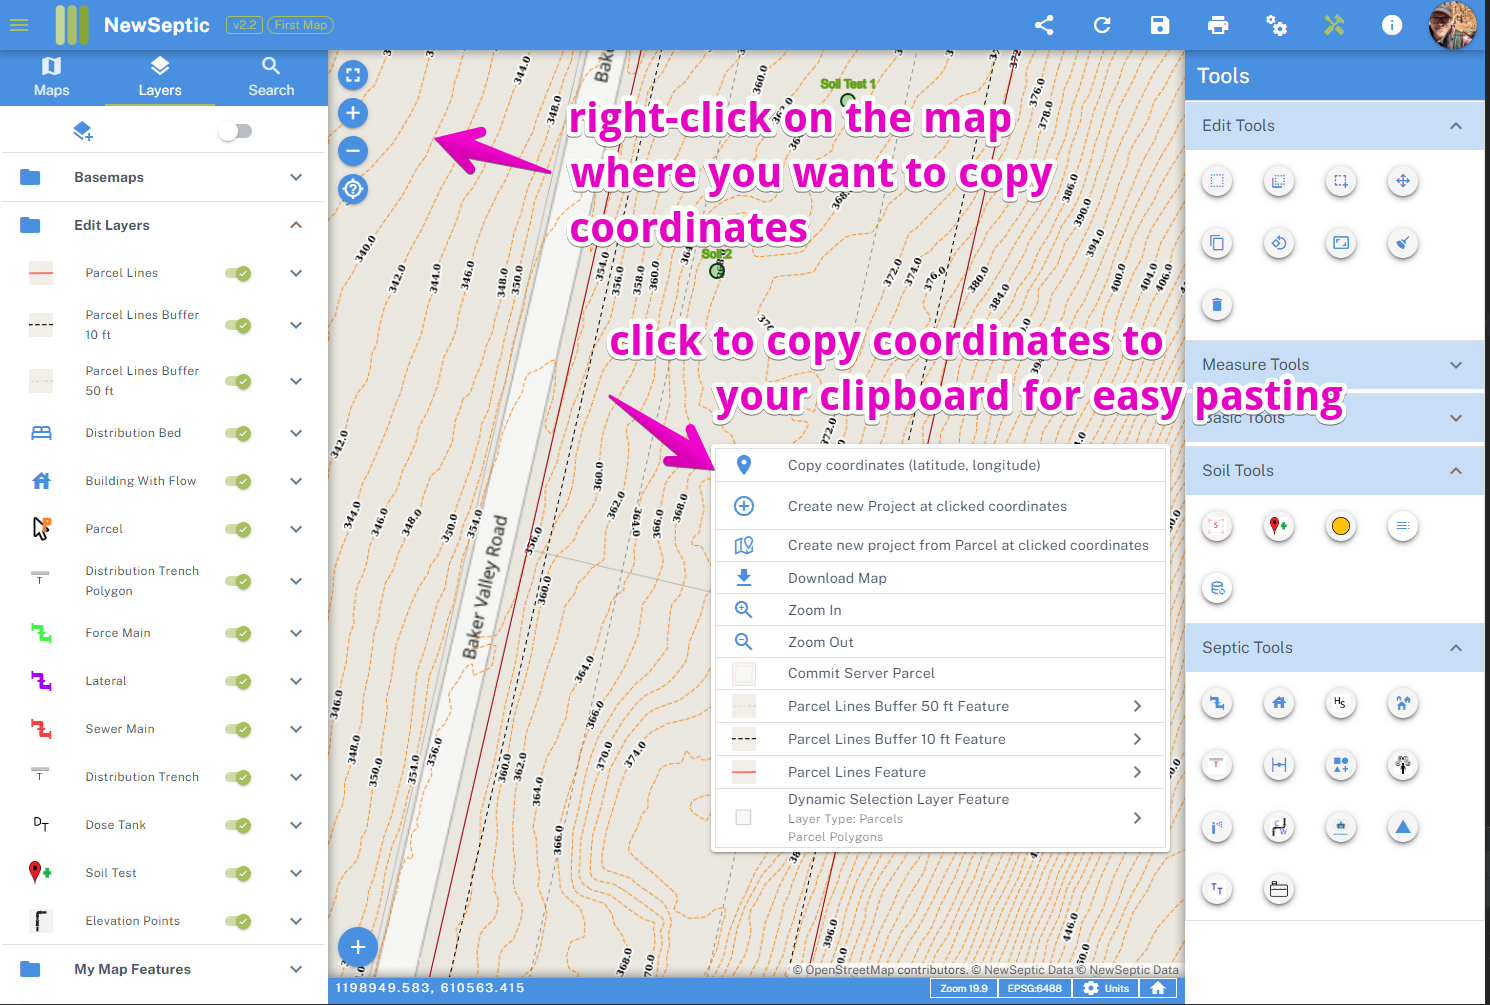
Task: Click the map fullscreen extent button
Action: click(353, 75)
